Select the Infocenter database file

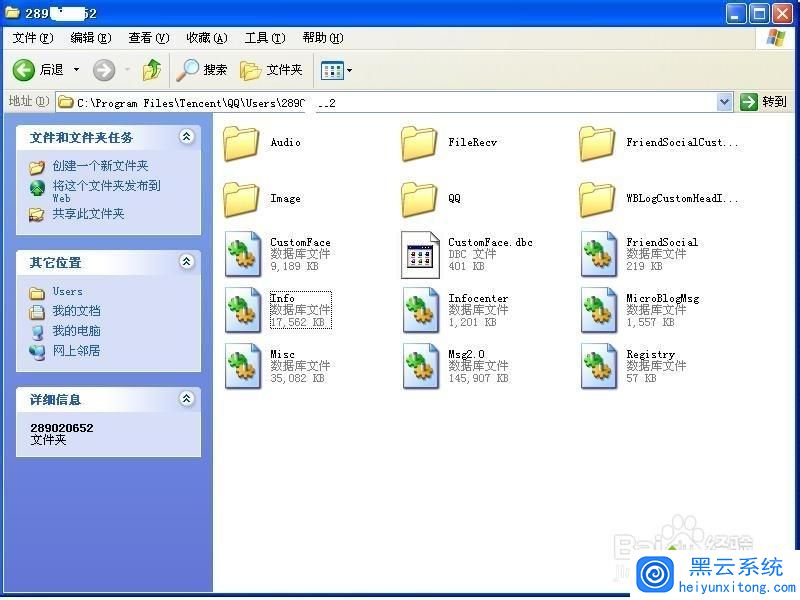pos(420,310)
